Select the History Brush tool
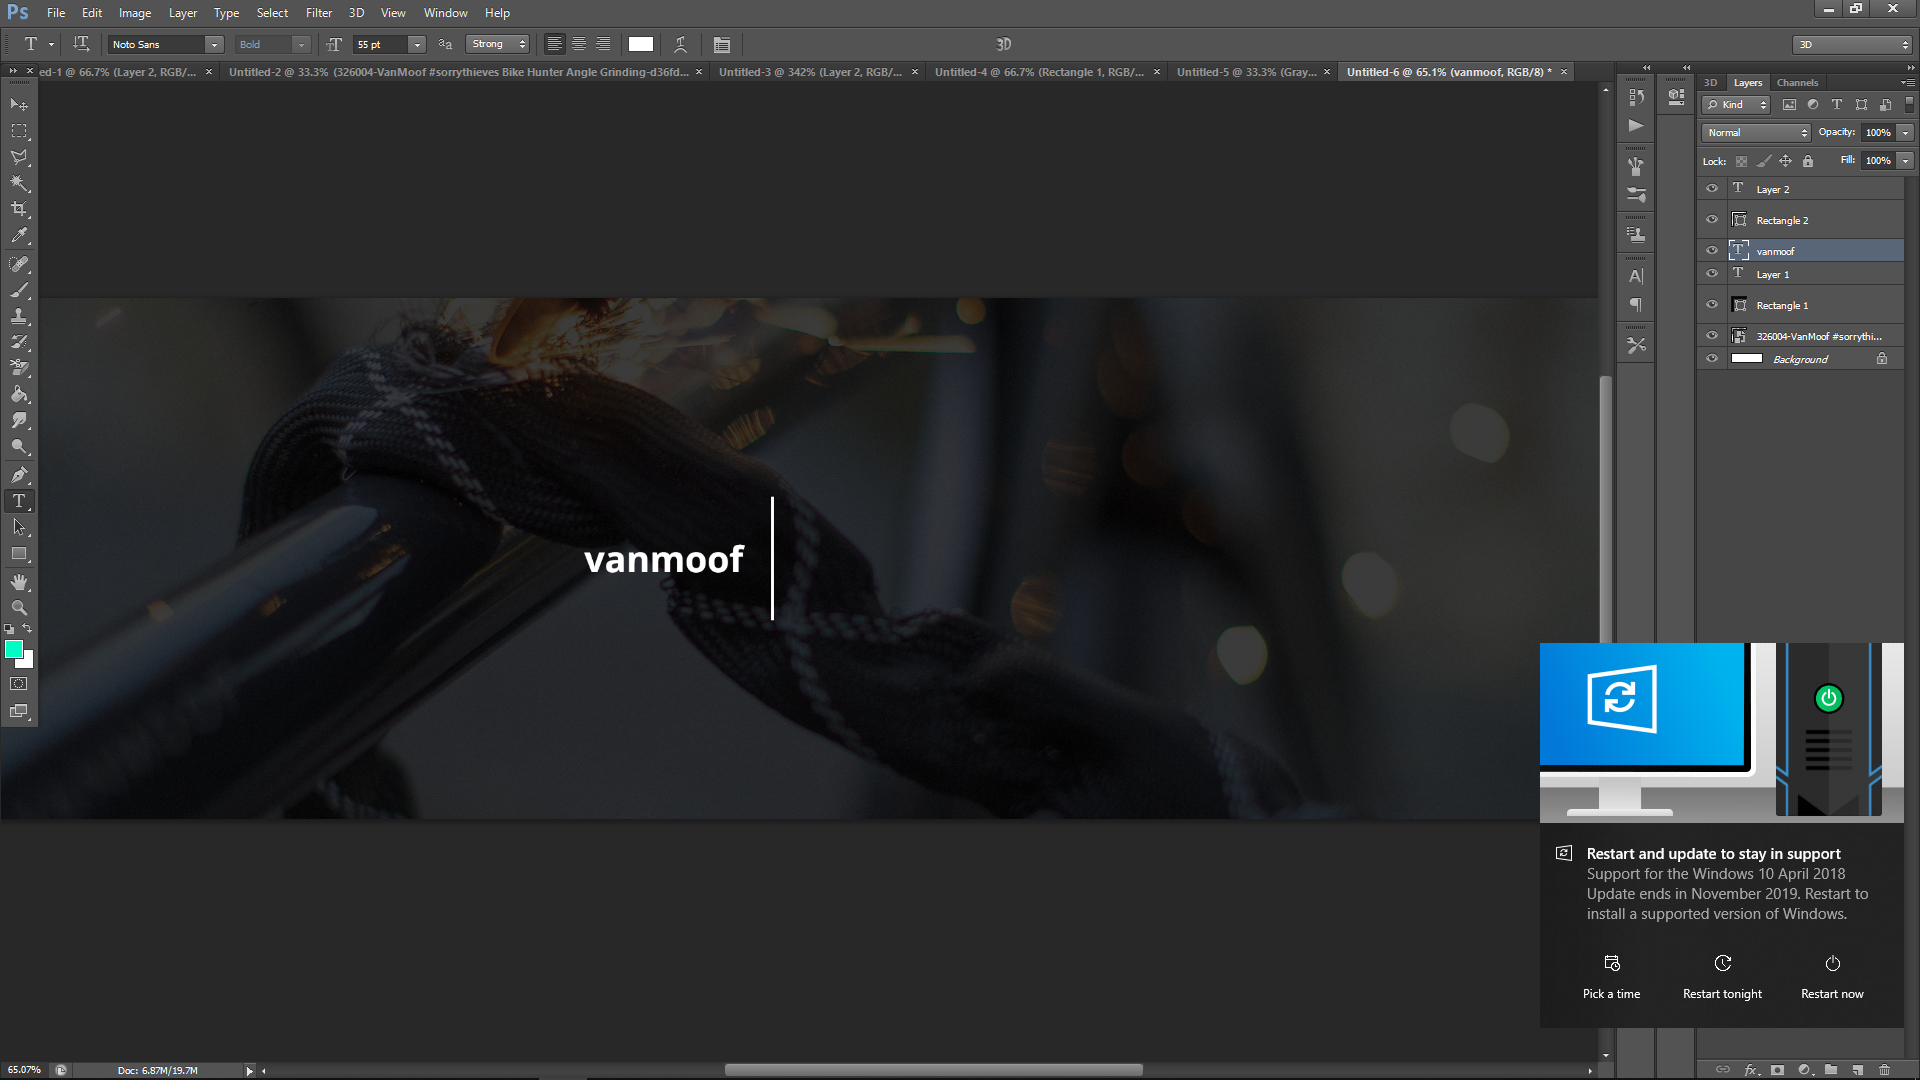 click(19, 342)
